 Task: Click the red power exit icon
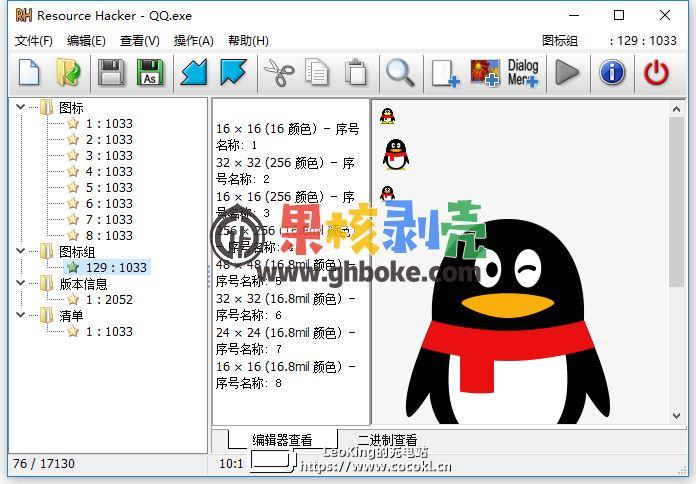point(656,73)
